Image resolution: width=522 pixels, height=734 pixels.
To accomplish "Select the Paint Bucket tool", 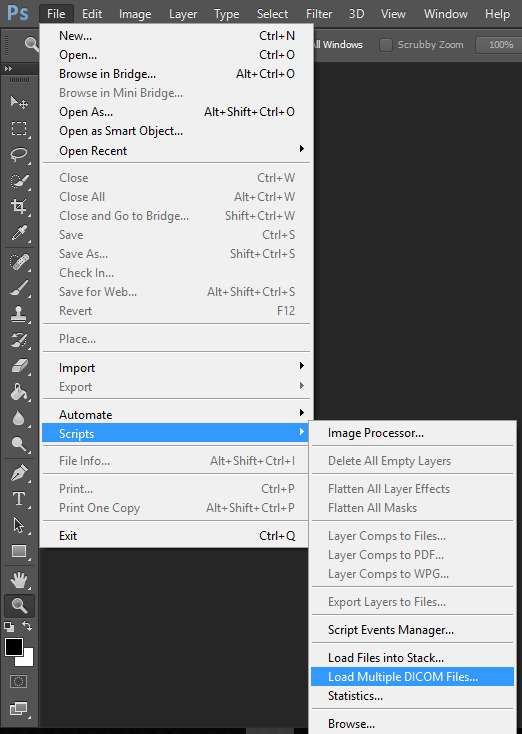I will pos(19,392).
